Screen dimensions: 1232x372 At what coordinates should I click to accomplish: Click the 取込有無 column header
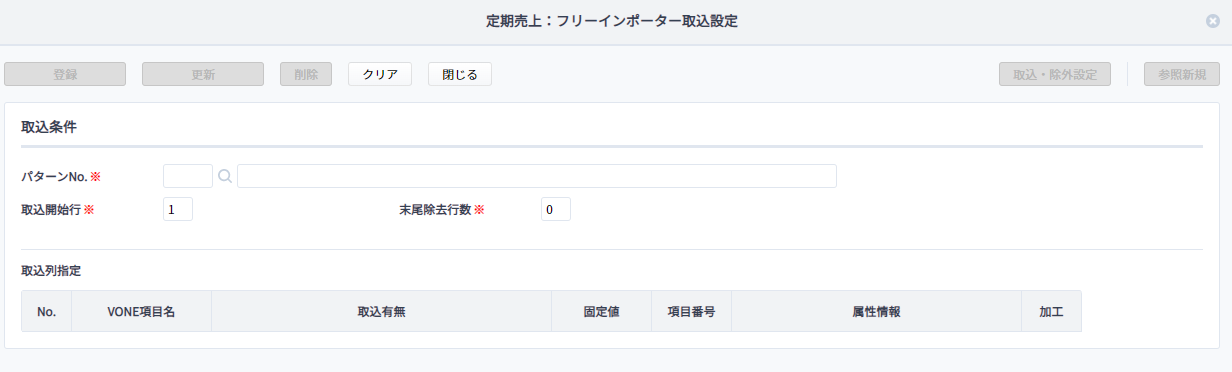[381, 311]
